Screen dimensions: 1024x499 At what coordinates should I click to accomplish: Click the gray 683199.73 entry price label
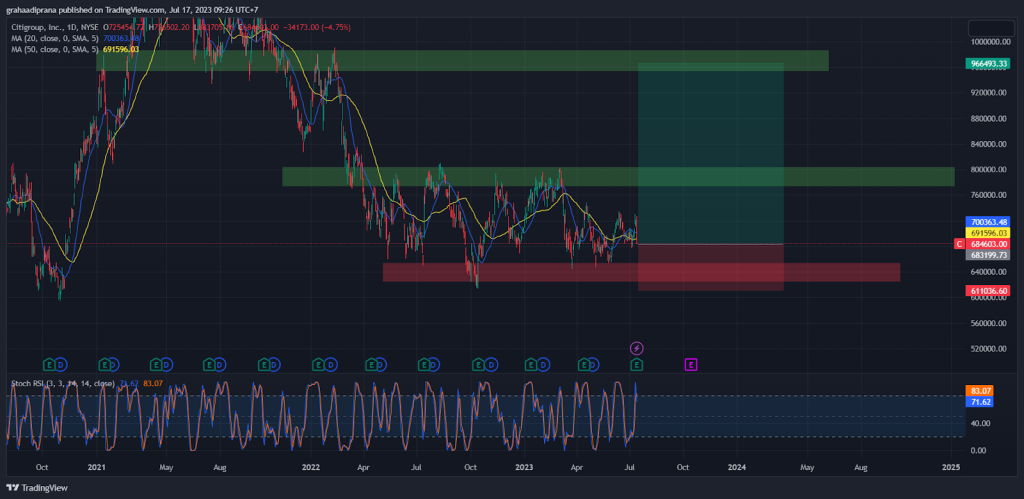click(987, 255)
